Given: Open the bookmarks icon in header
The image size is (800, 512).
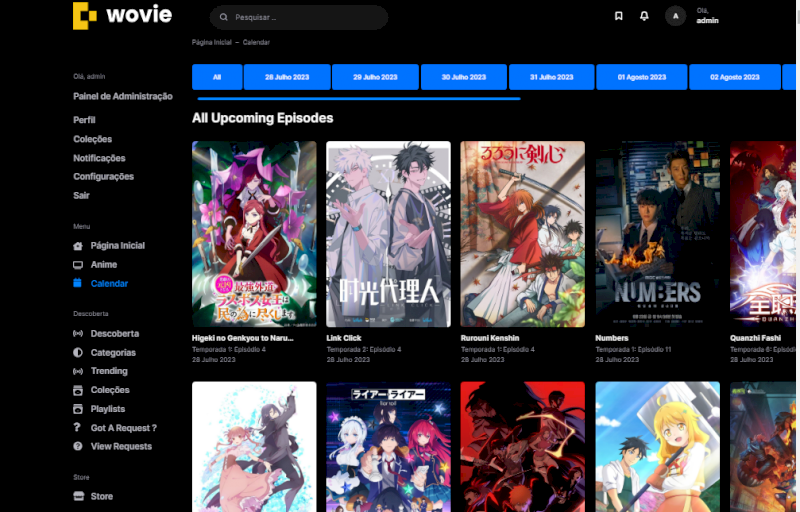Looking at the screenshot, I should [x=618, y=16].
